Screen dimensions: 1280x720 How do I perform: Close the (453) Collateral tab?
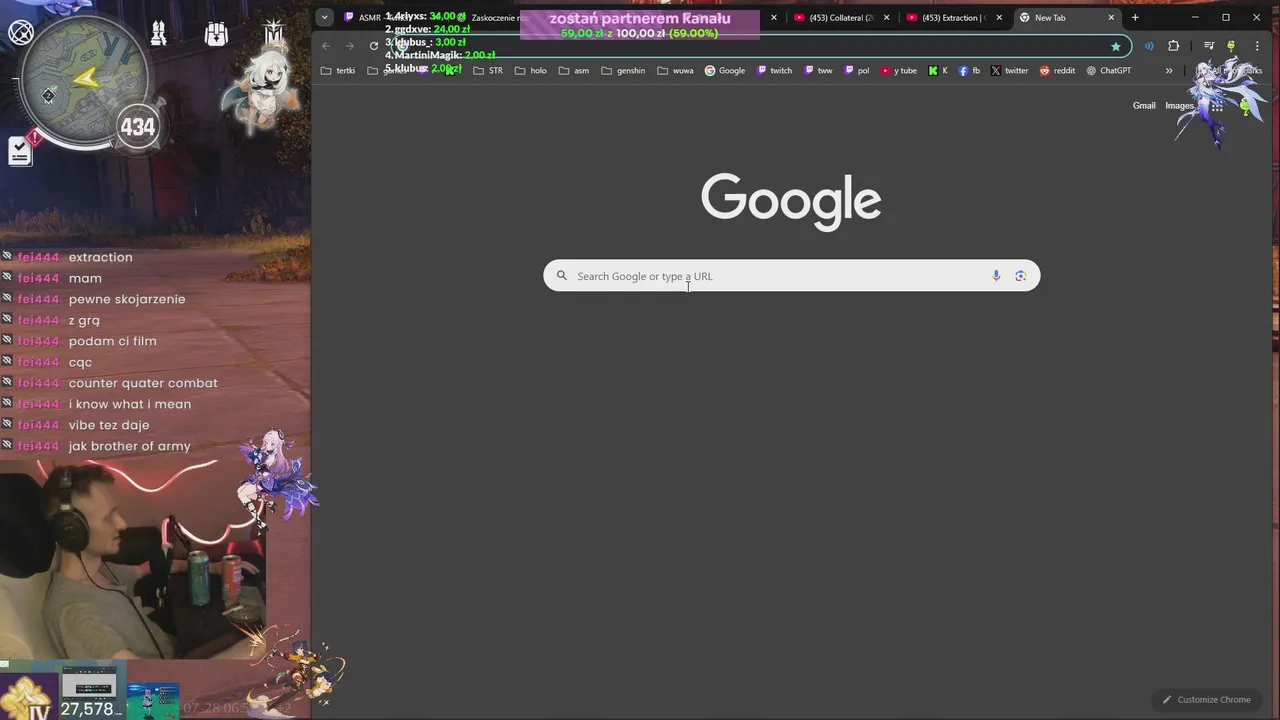tap(886, 17)
